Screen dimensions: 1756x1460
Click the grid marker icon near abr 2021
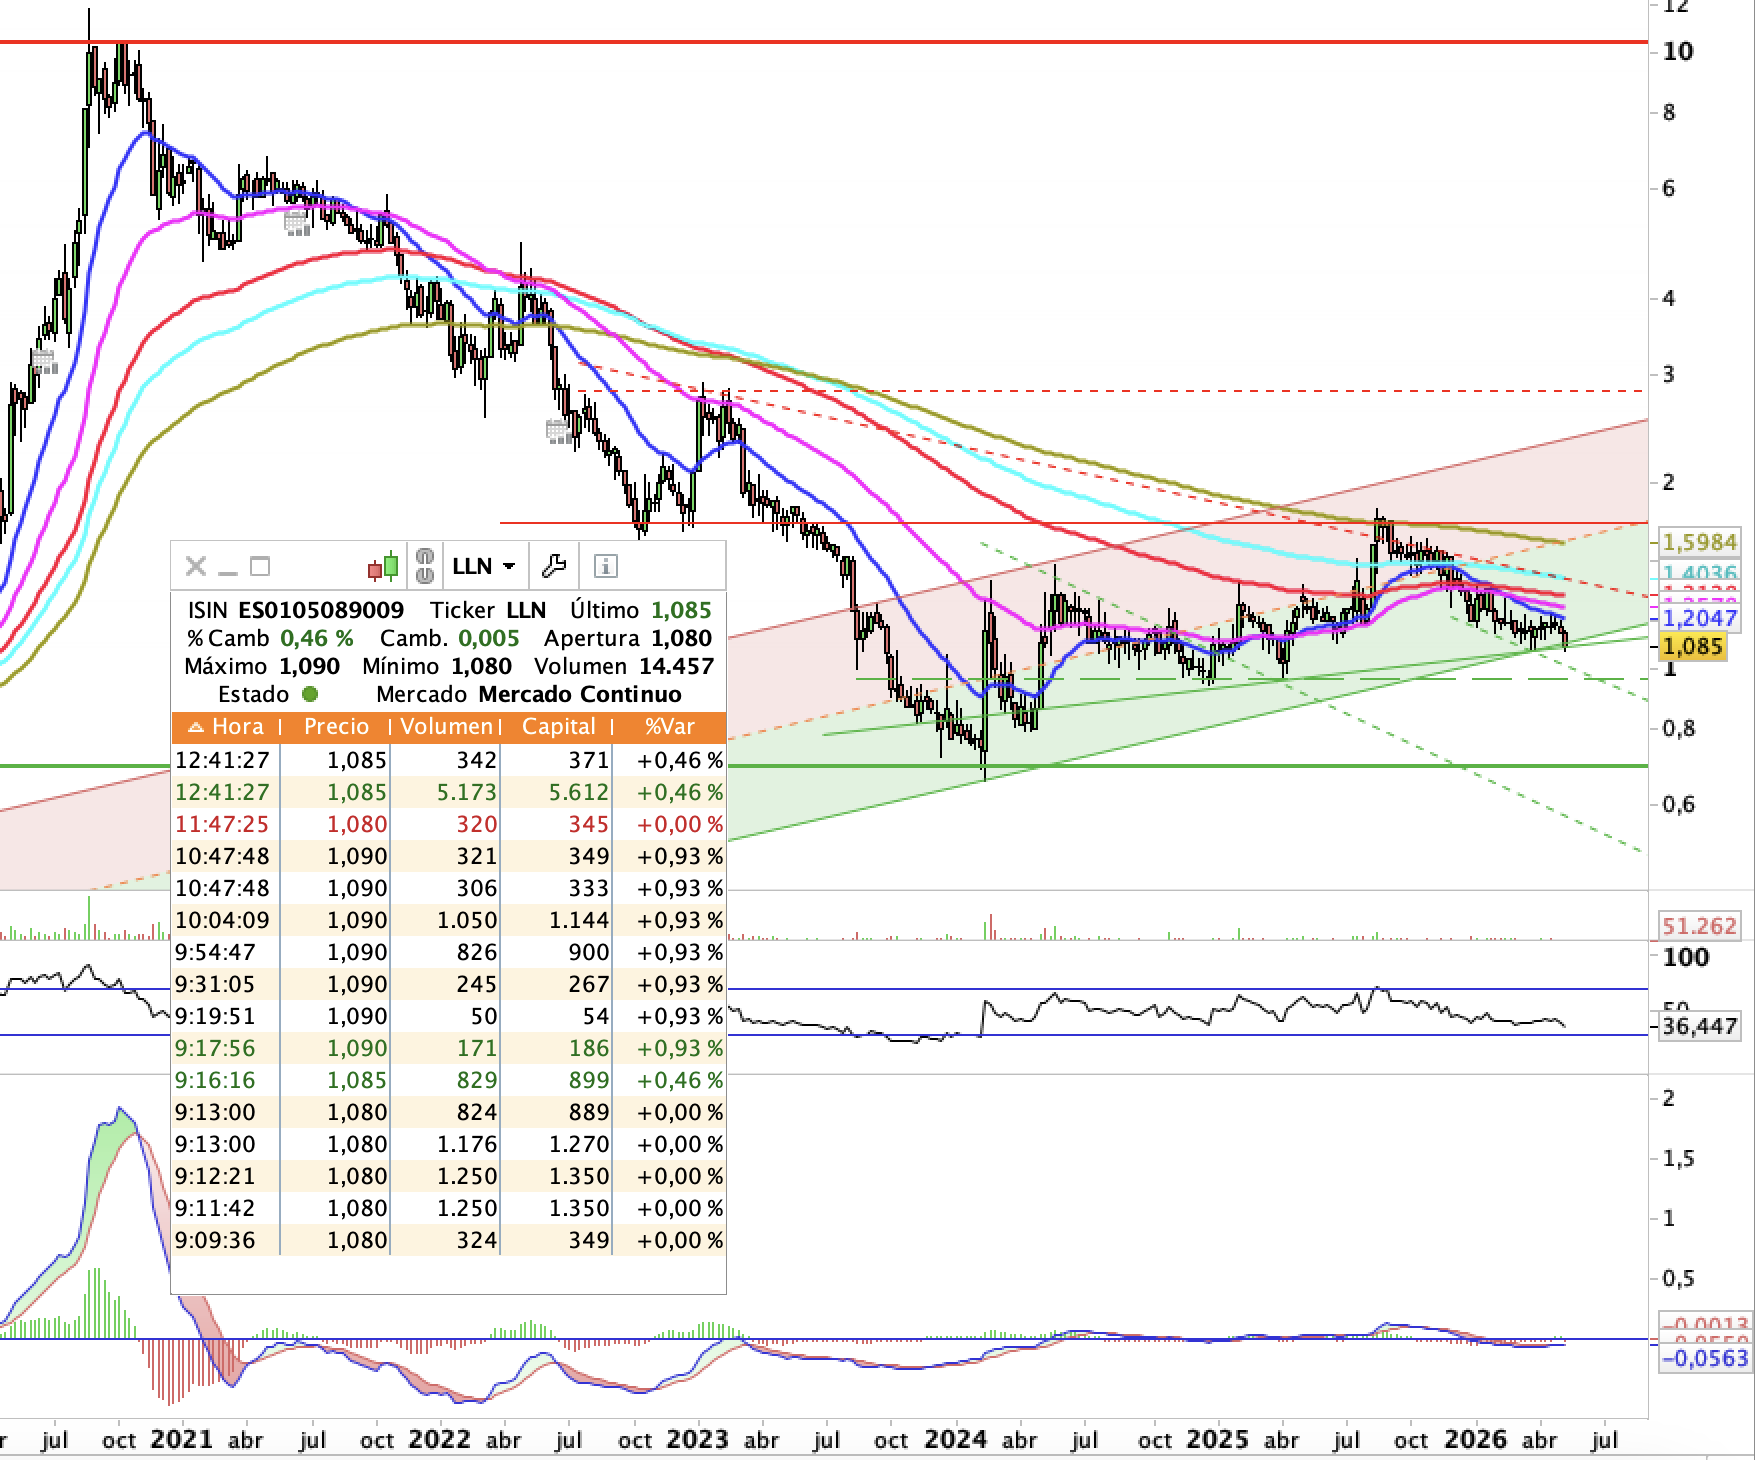297,223
